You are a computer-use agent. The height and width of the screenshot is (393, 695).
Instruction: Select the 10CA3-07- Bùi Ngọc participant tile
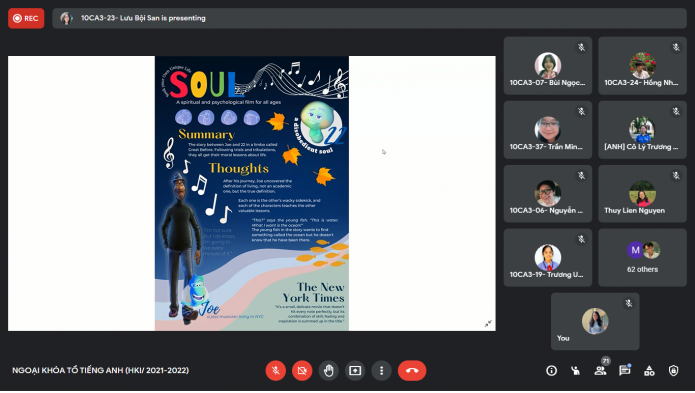click(x=548, y=66)
